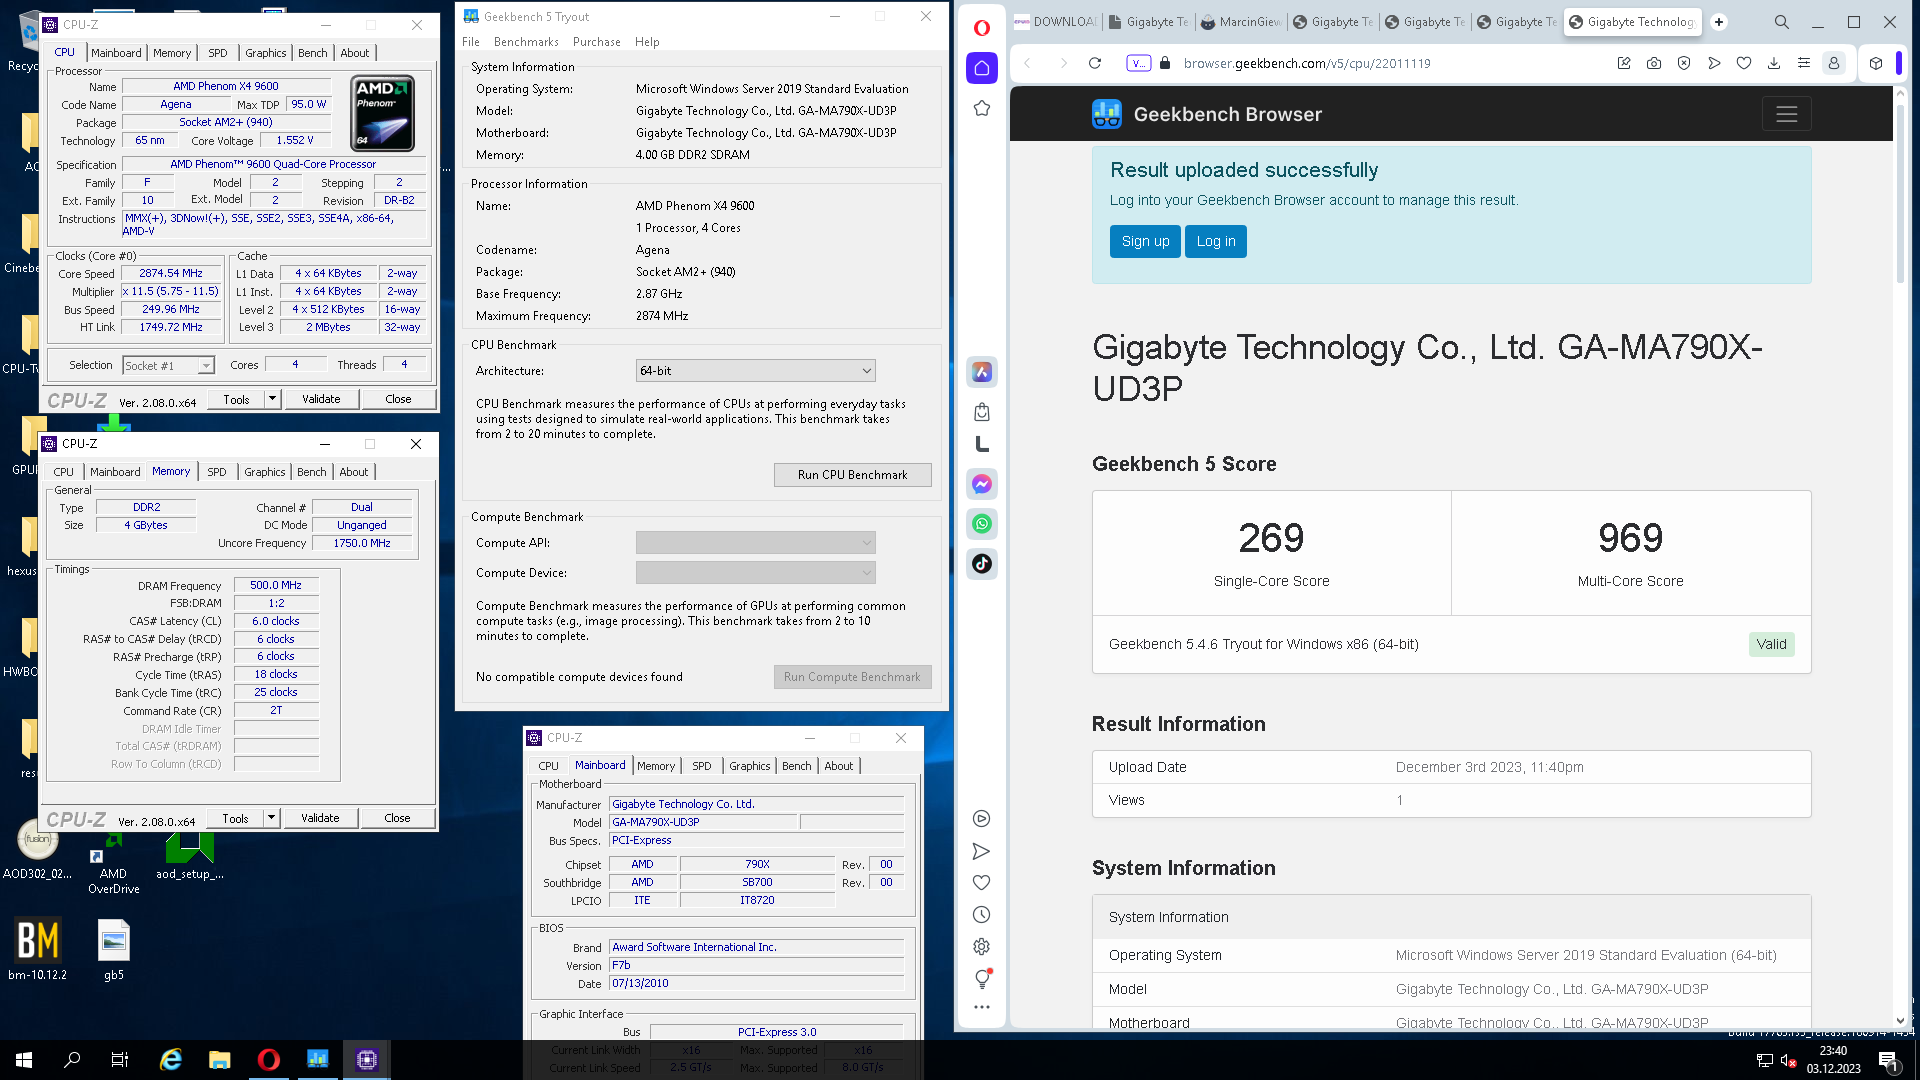Open the downloads icon in address bar

[x=1774, y=63]
